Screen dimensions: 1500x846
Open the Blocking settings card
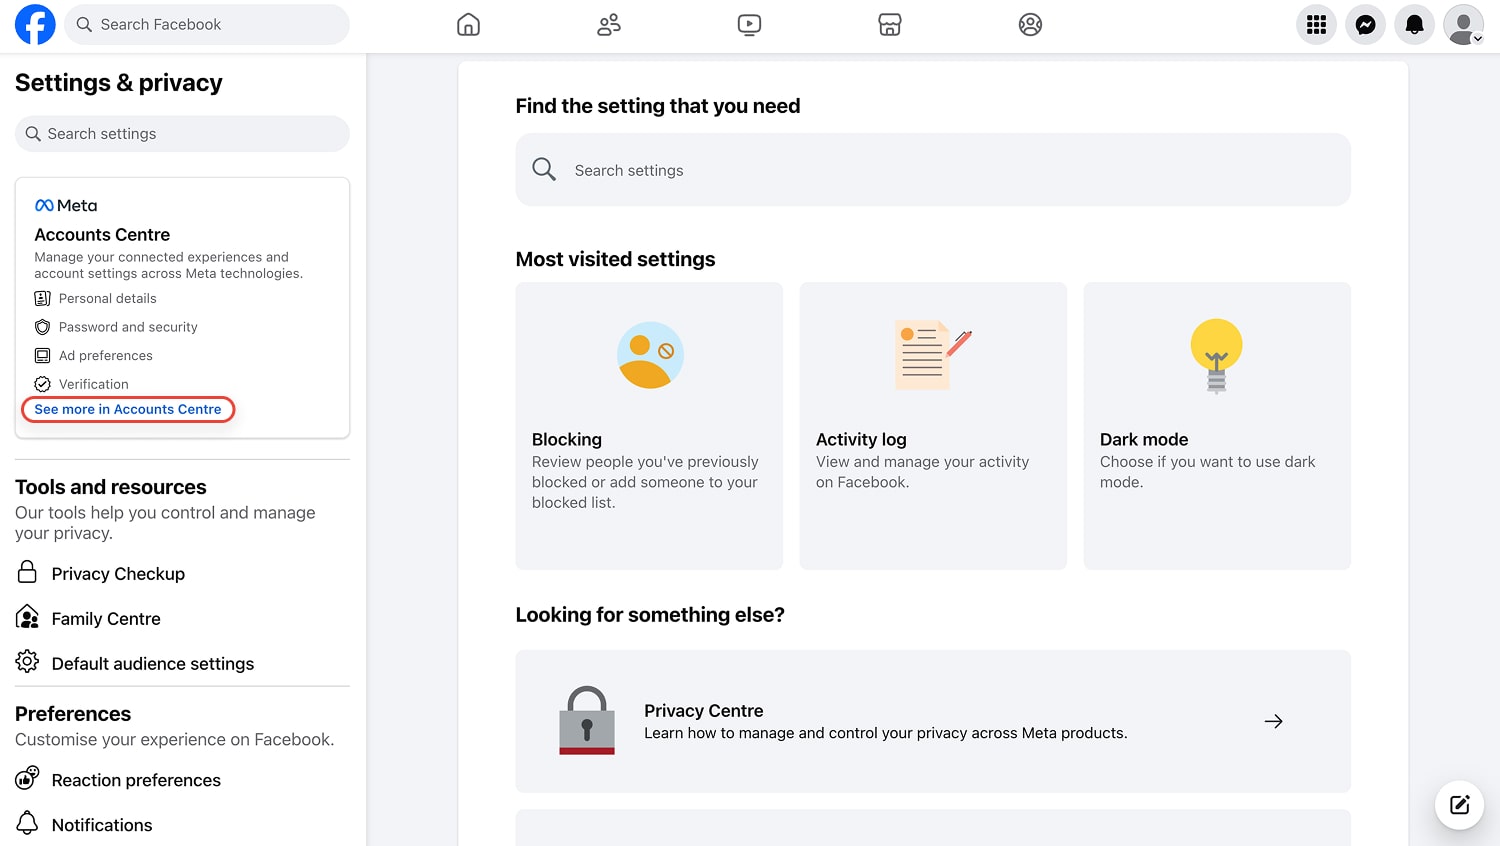(649, 426)
